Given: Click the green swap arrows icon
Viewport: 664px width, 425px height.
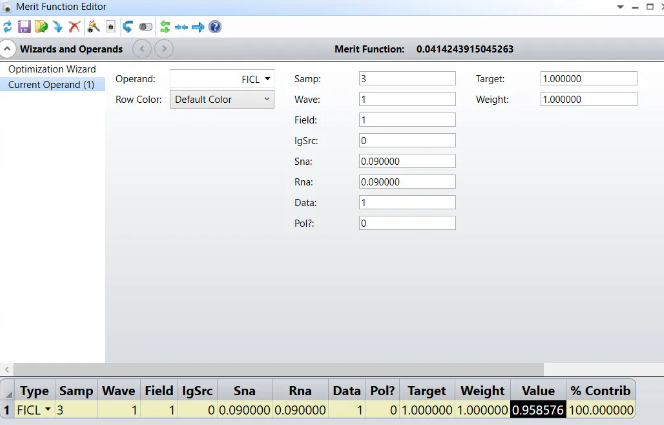Looking at the screenshot, I should [165, 27].
